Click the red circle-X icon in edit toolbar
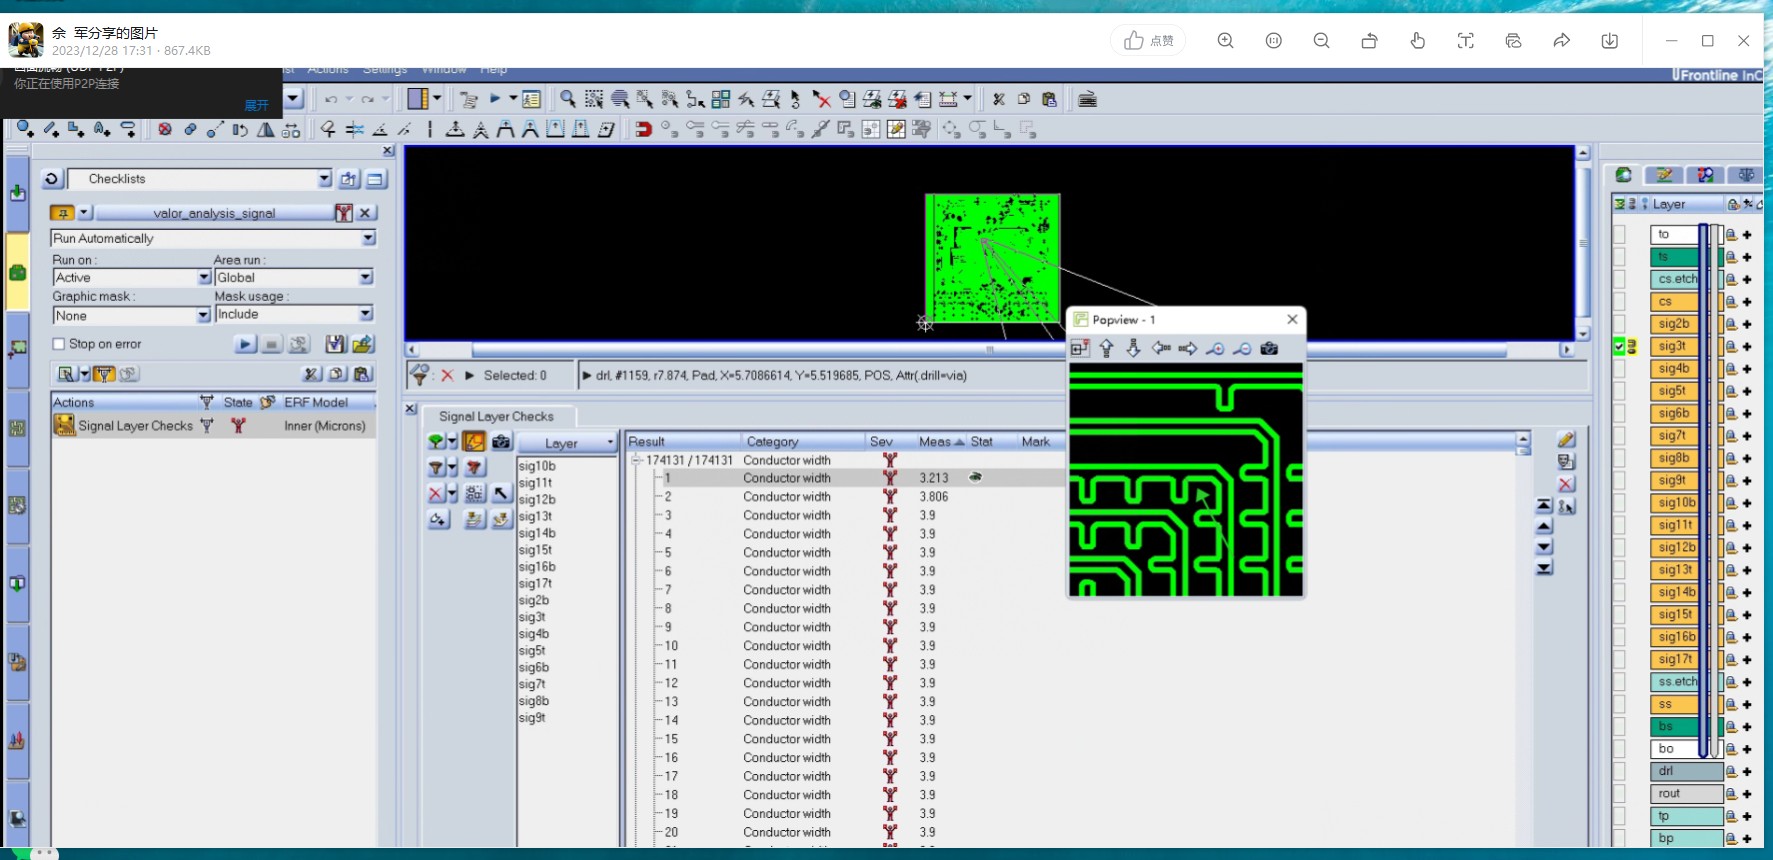 pos(165,130)
